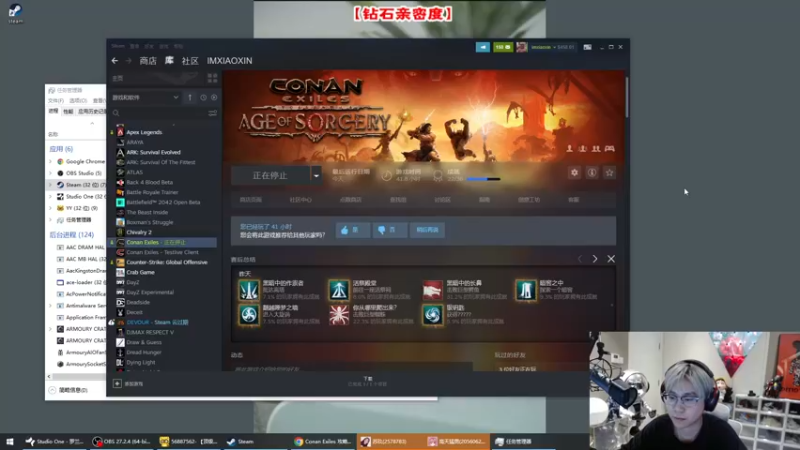Click the controller support icon on banner
This screenshot has height=450, width=800.
610,148
